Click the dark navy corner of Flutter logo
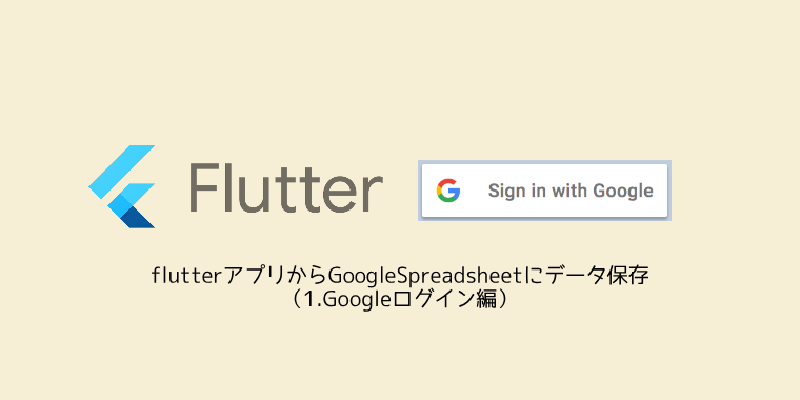 (141, 216)
